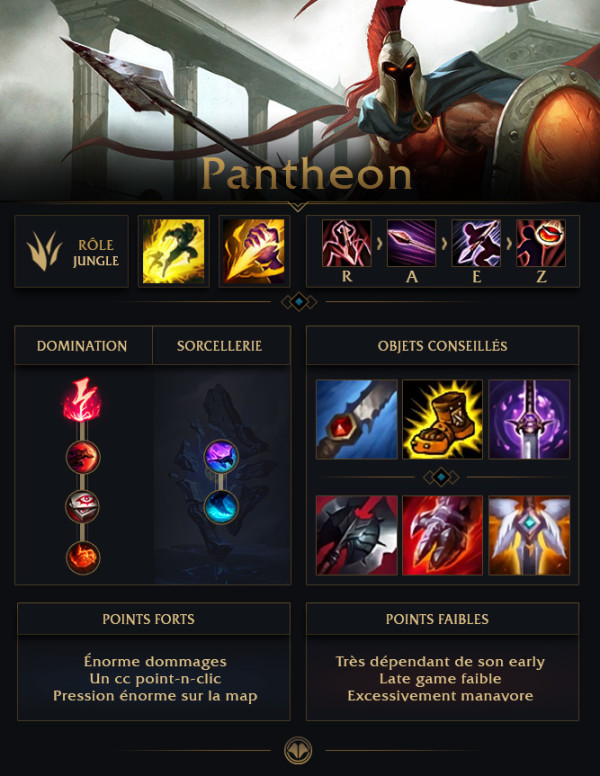Screen dimensions: 600x776
Task: Click the Black Cleaver axe item
Action: [356, 535]
